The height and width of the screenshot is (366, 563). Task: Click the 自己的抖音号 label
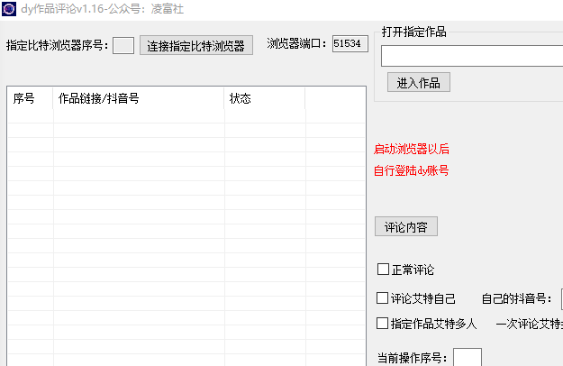pos(516,298)
